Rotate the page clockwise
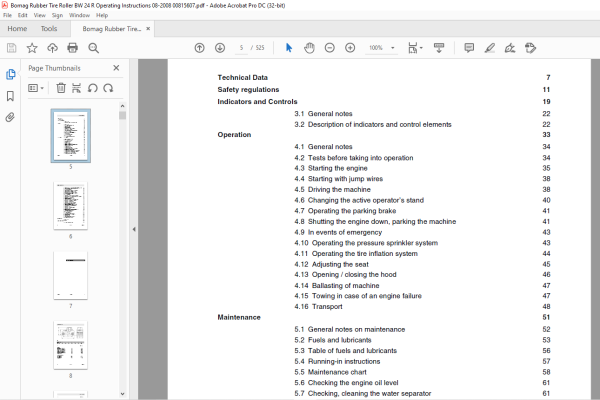Viewport: 600px width, 400px height. coord(108,88)
